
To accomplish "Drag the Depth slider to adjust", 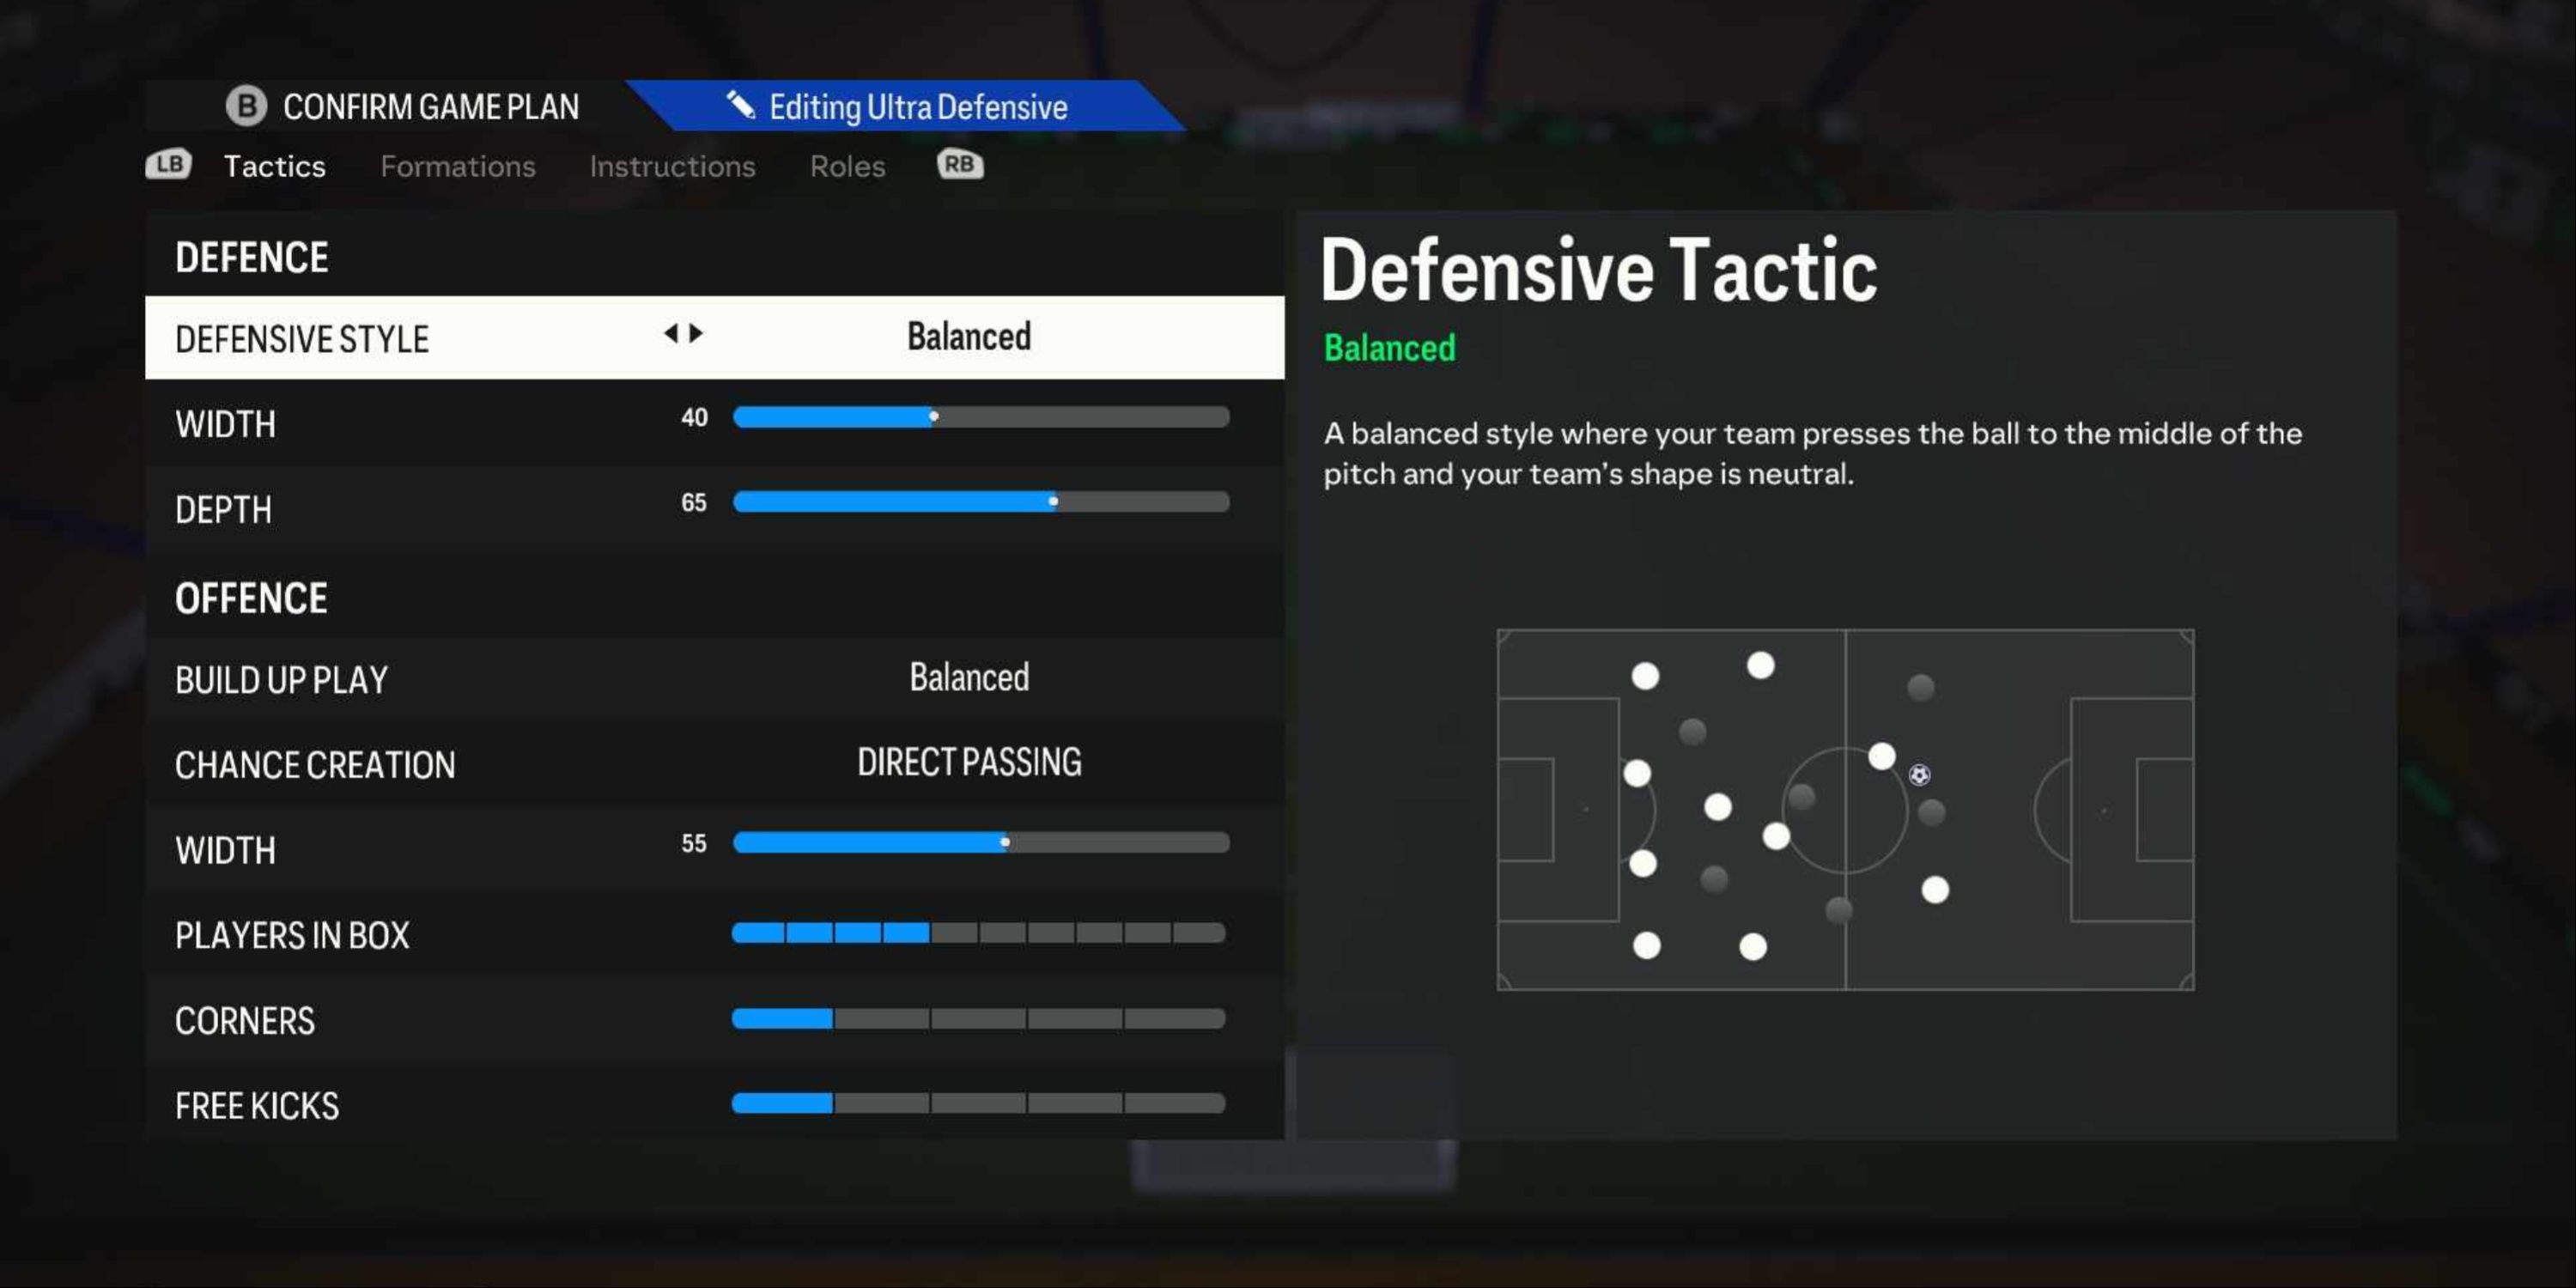I will click(1051, 504).
